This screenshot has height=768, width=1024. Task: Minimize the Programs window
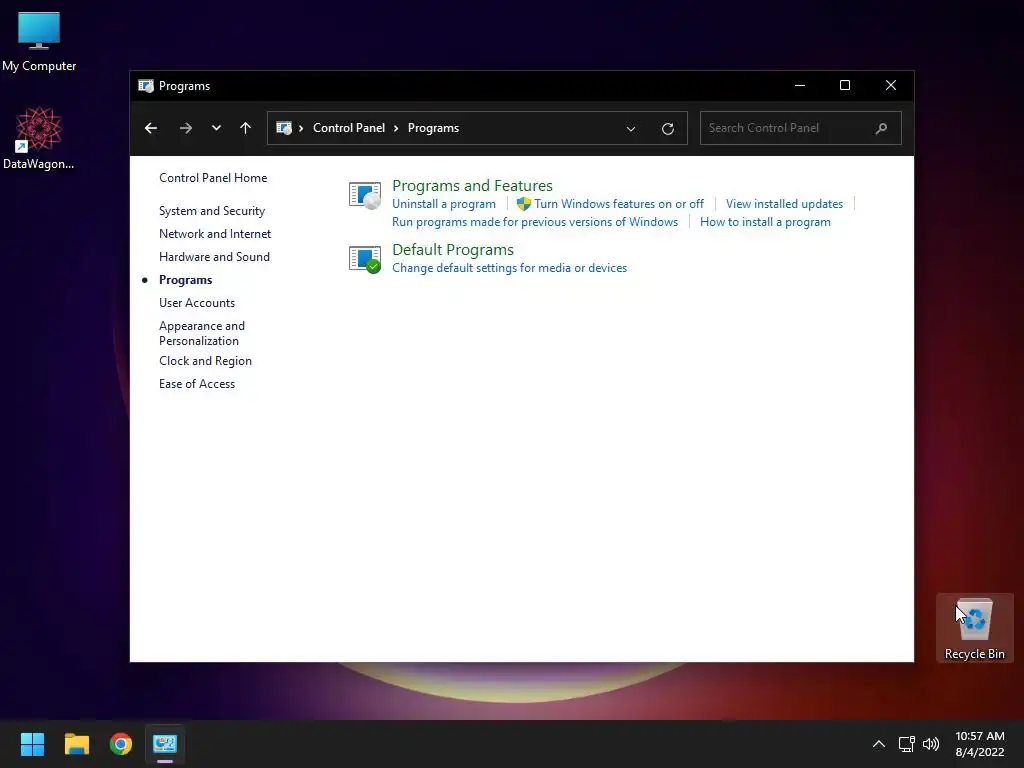coord(800,86)
